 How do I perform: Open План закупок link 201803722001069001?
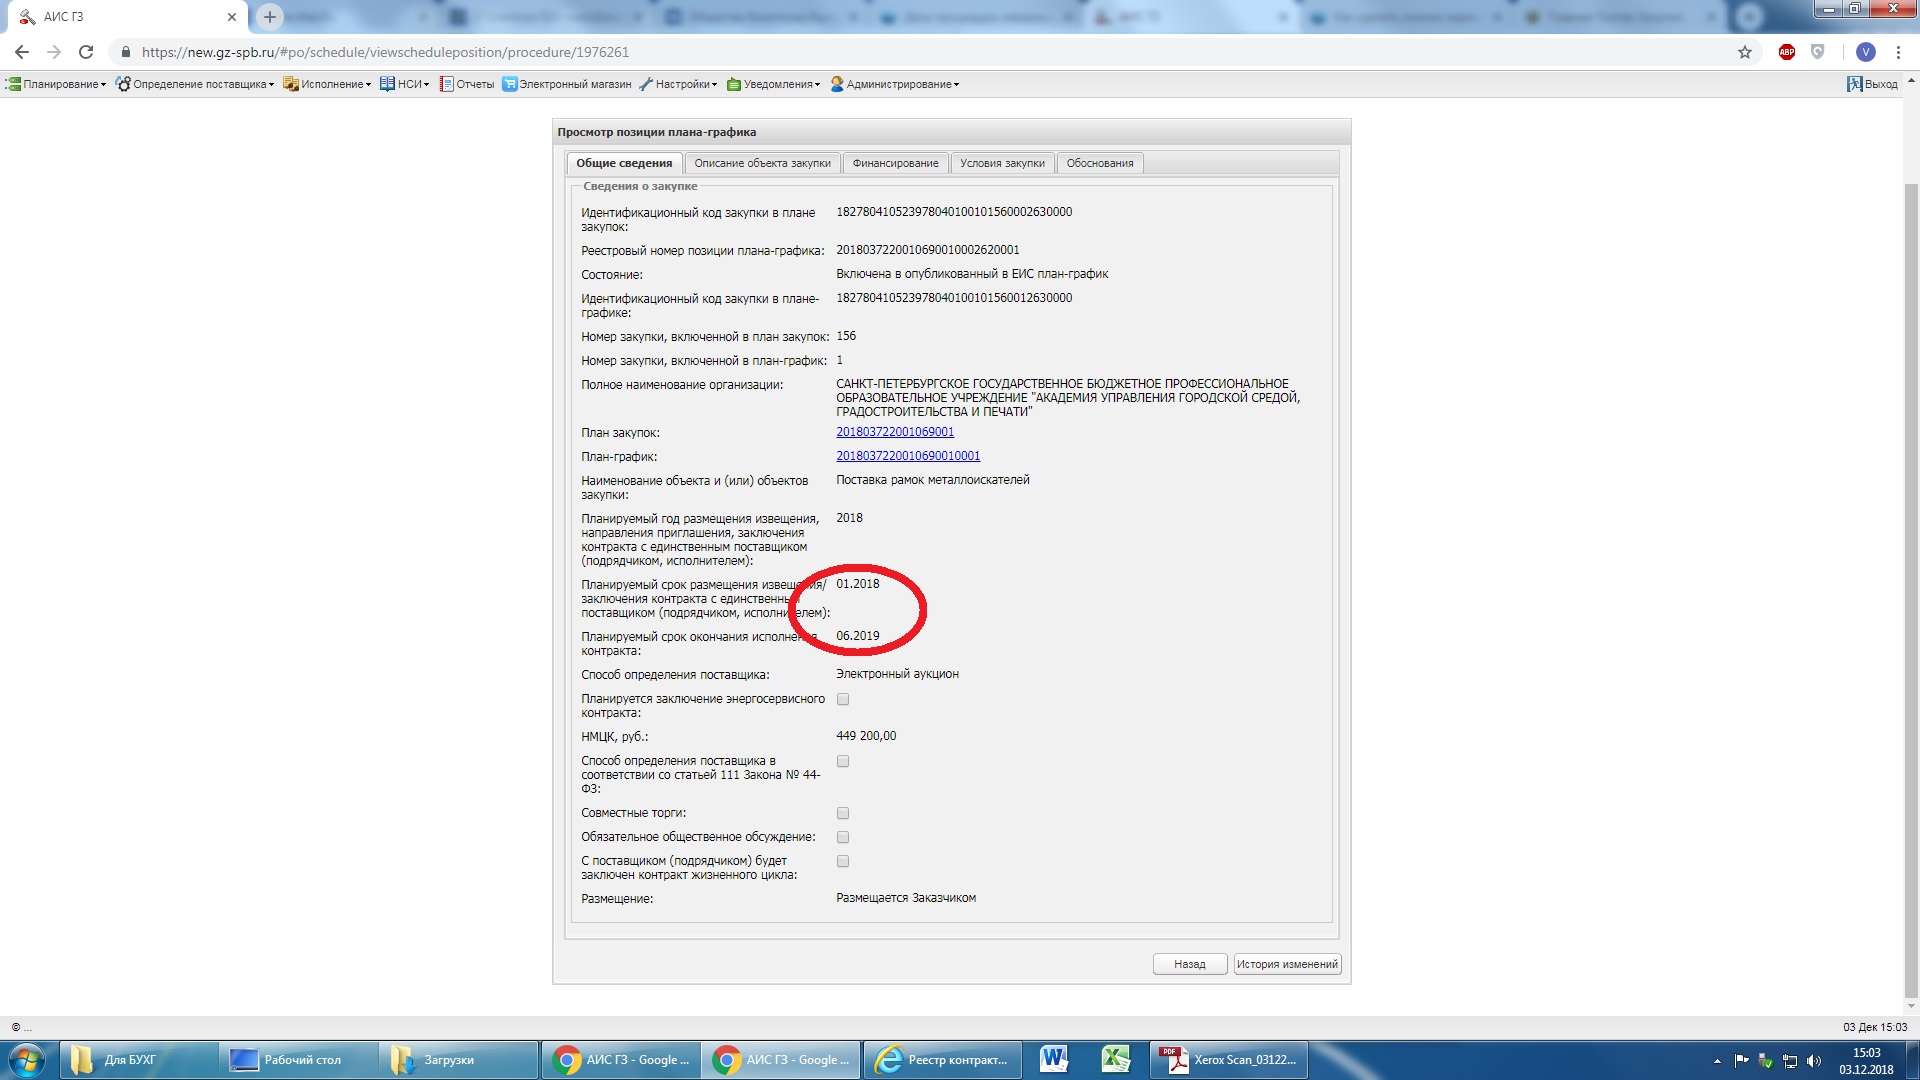click(x=895, y=432)
